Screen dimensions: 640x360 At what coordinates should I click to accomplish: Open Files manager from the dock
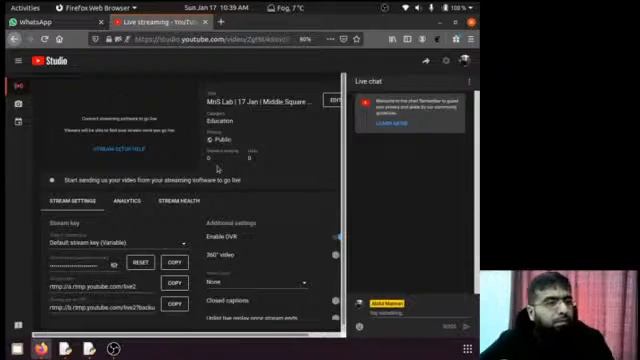pos(17,349)
